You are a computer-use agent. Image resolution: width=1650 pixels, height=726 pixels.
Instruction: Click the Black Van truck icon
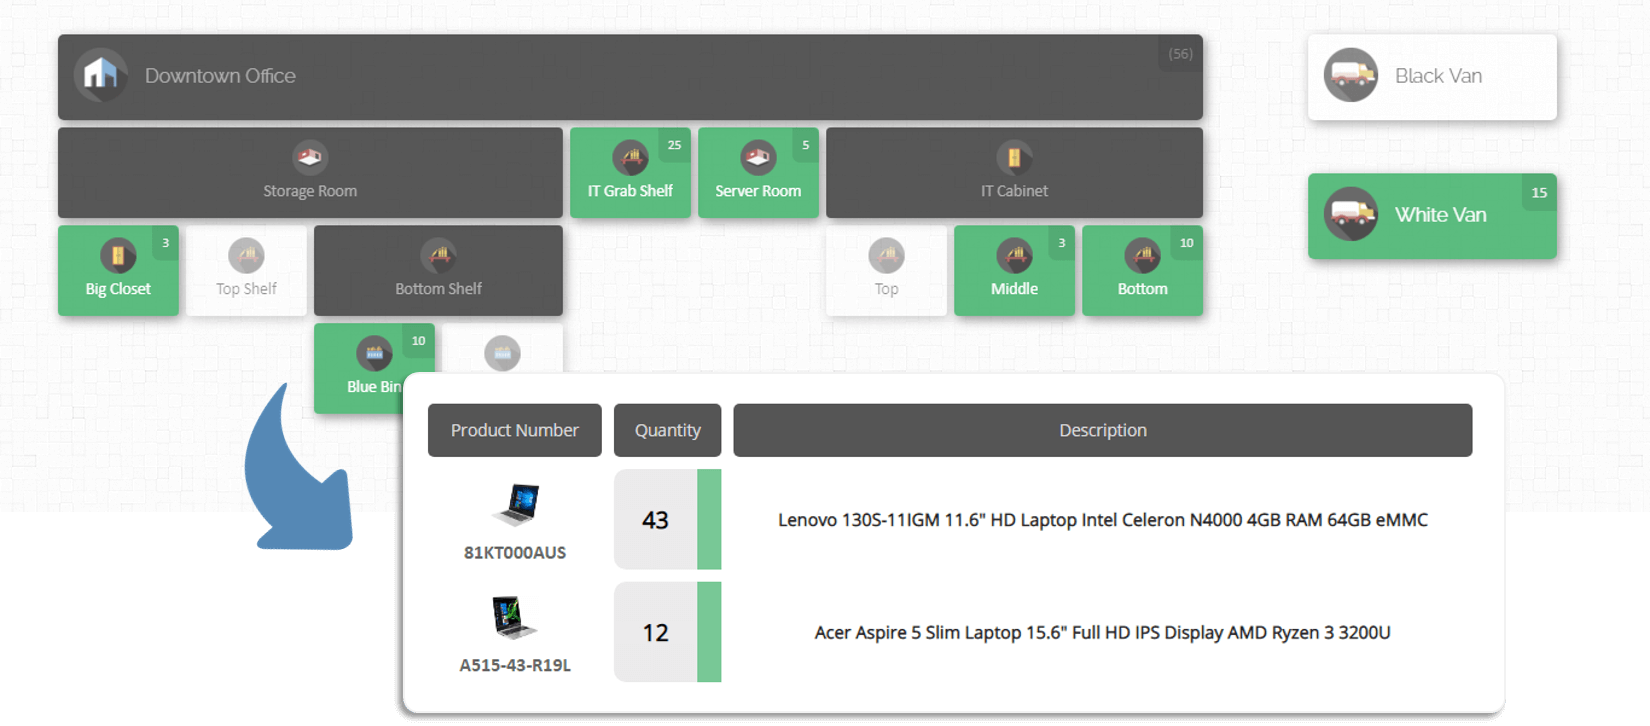click(x=1351, y=75)
